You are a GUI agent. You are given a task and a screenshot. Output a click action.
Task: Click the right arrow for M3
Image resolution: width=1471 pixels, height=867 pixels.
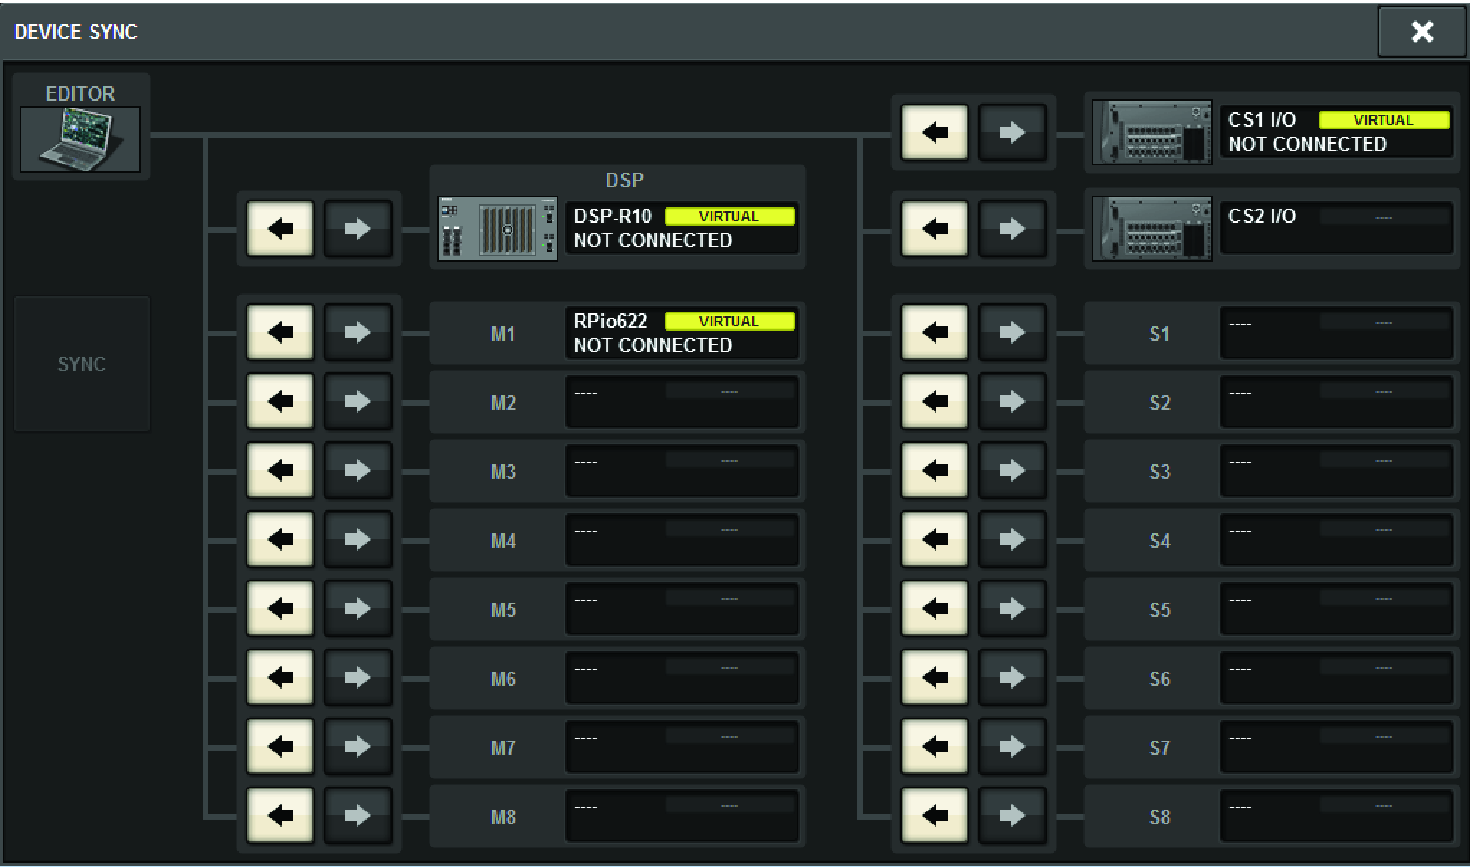pyautogui.click(x=357, y=471)
